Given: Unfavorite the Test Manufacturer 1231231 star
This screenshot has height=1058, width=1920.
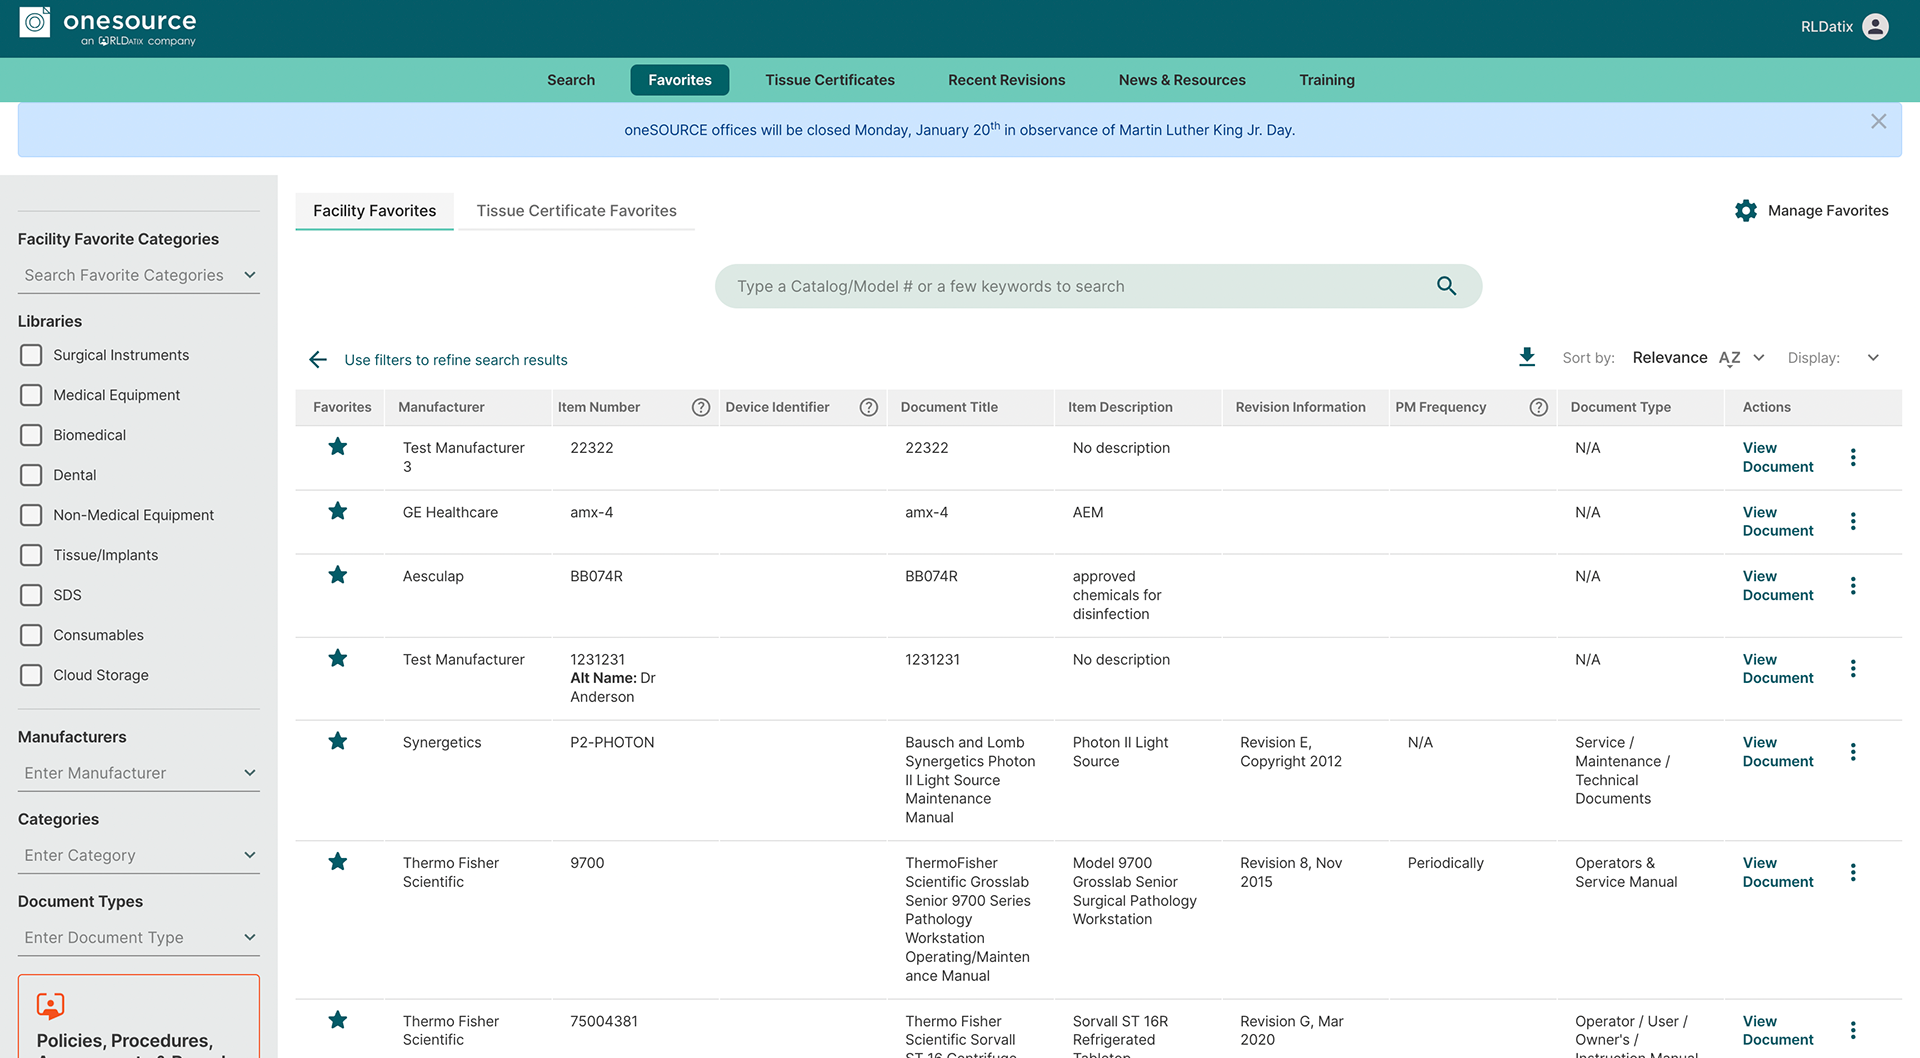Looking at the screenshot, I should pyautogui.click(x=338, y=658).
